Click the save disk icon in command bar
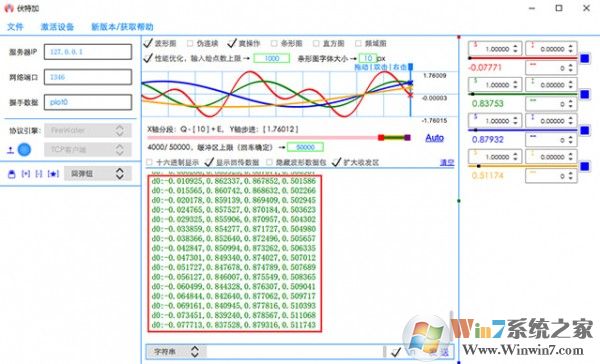 (11, 174)
